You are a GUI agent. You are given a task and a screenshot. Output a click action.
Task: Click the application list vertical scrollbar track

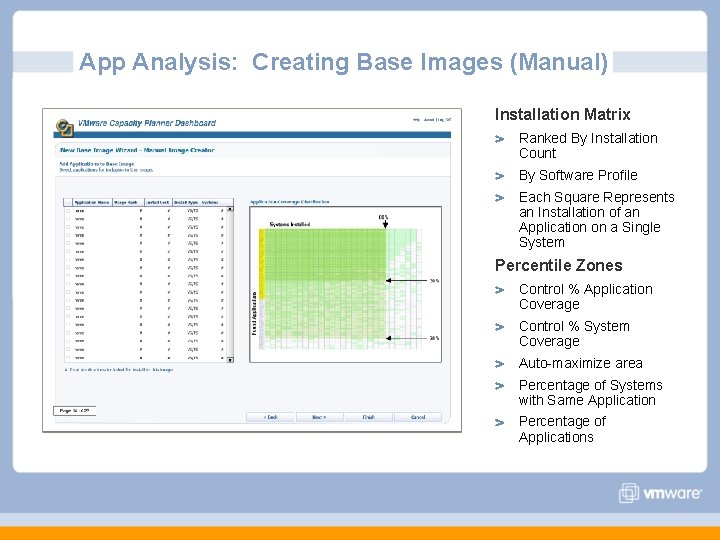click(x=230, y=284)
